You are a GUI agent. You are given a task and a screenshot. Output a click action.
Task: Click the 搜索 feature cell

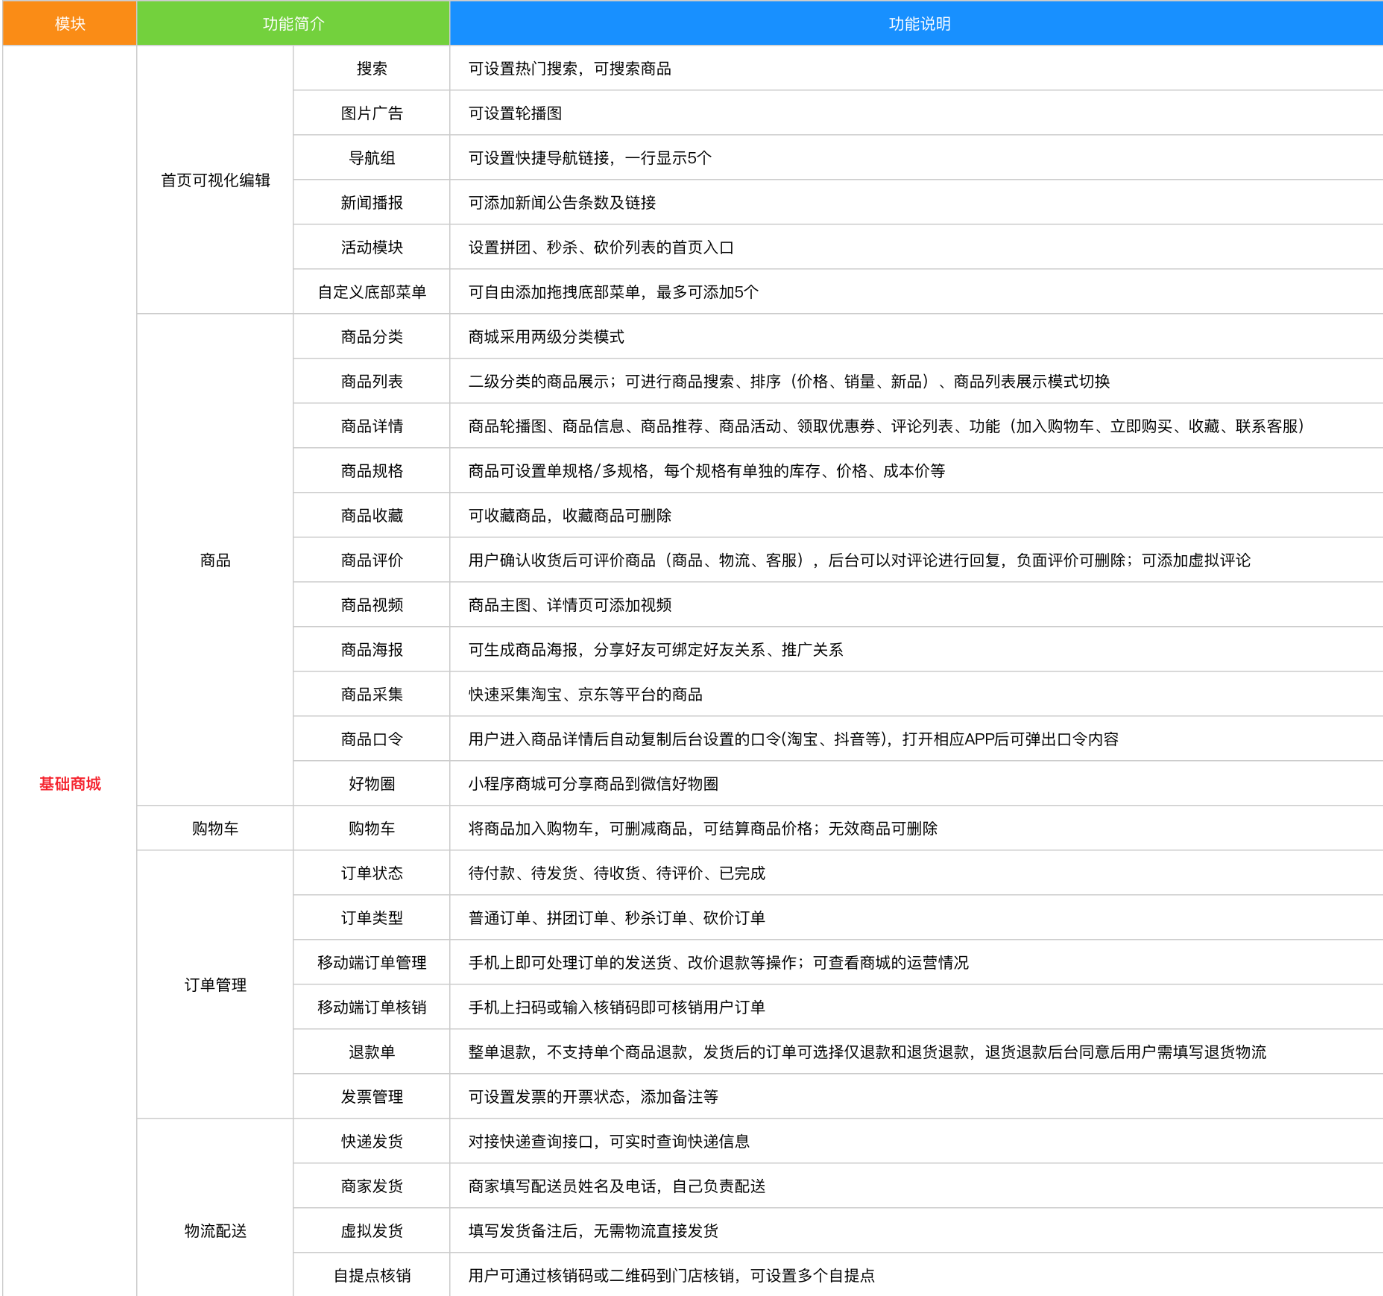click(372, 68)
